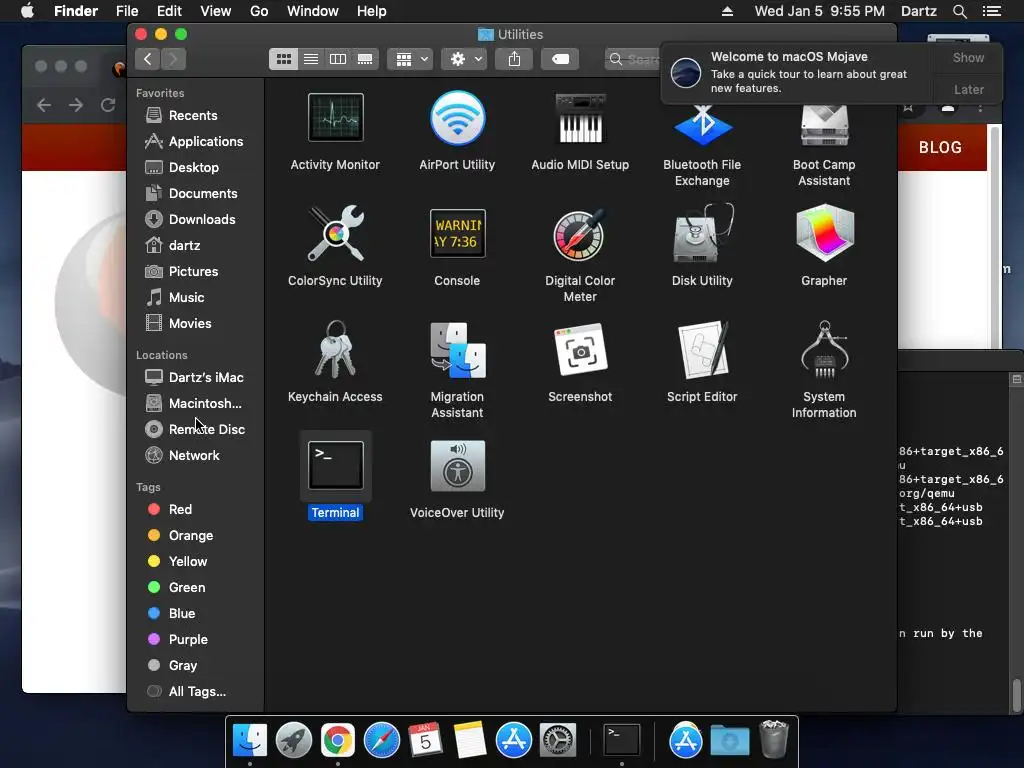Open the View menu

216,11
